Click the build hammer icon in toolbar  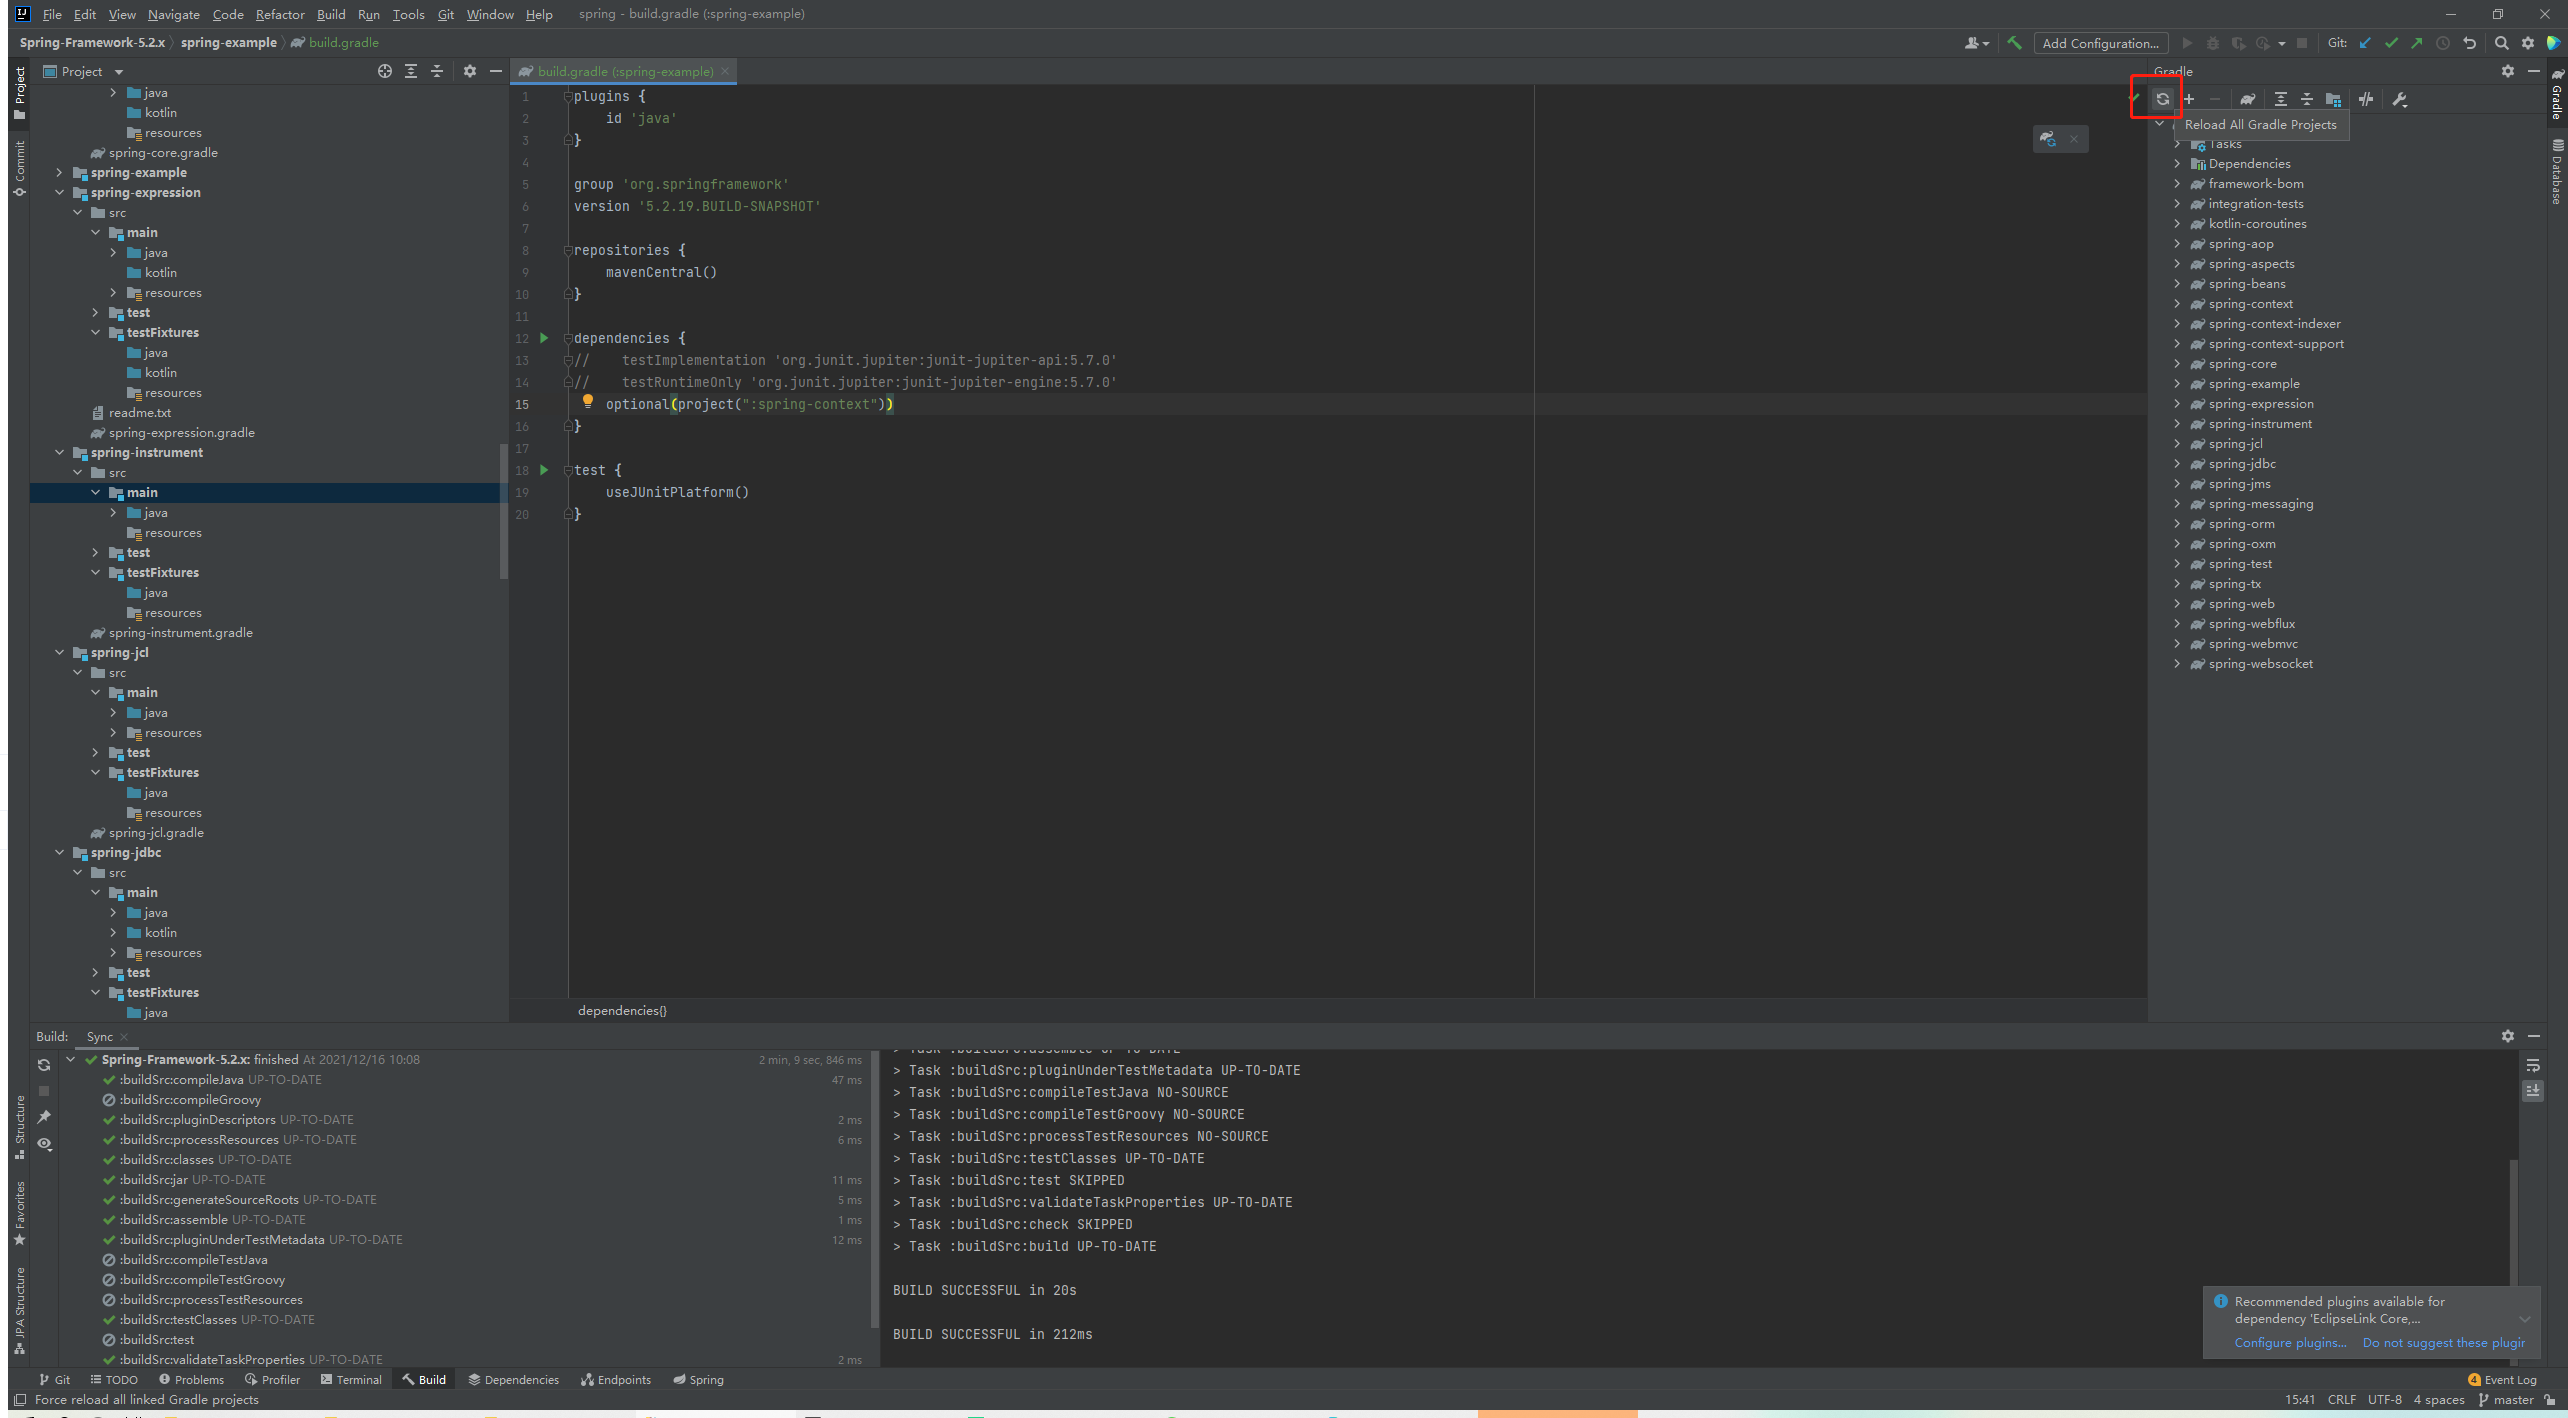2014,43
